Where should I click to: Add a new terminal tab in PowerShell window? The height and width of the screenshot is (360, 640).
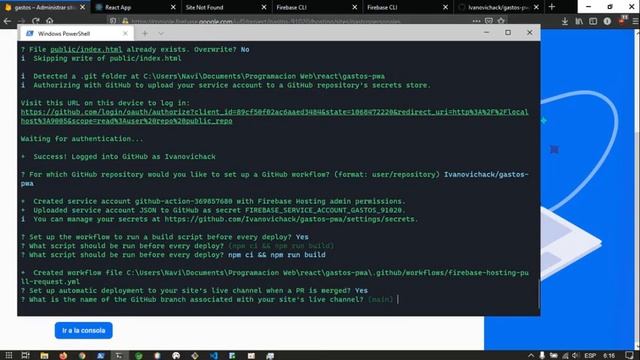[x=145, y=33]
